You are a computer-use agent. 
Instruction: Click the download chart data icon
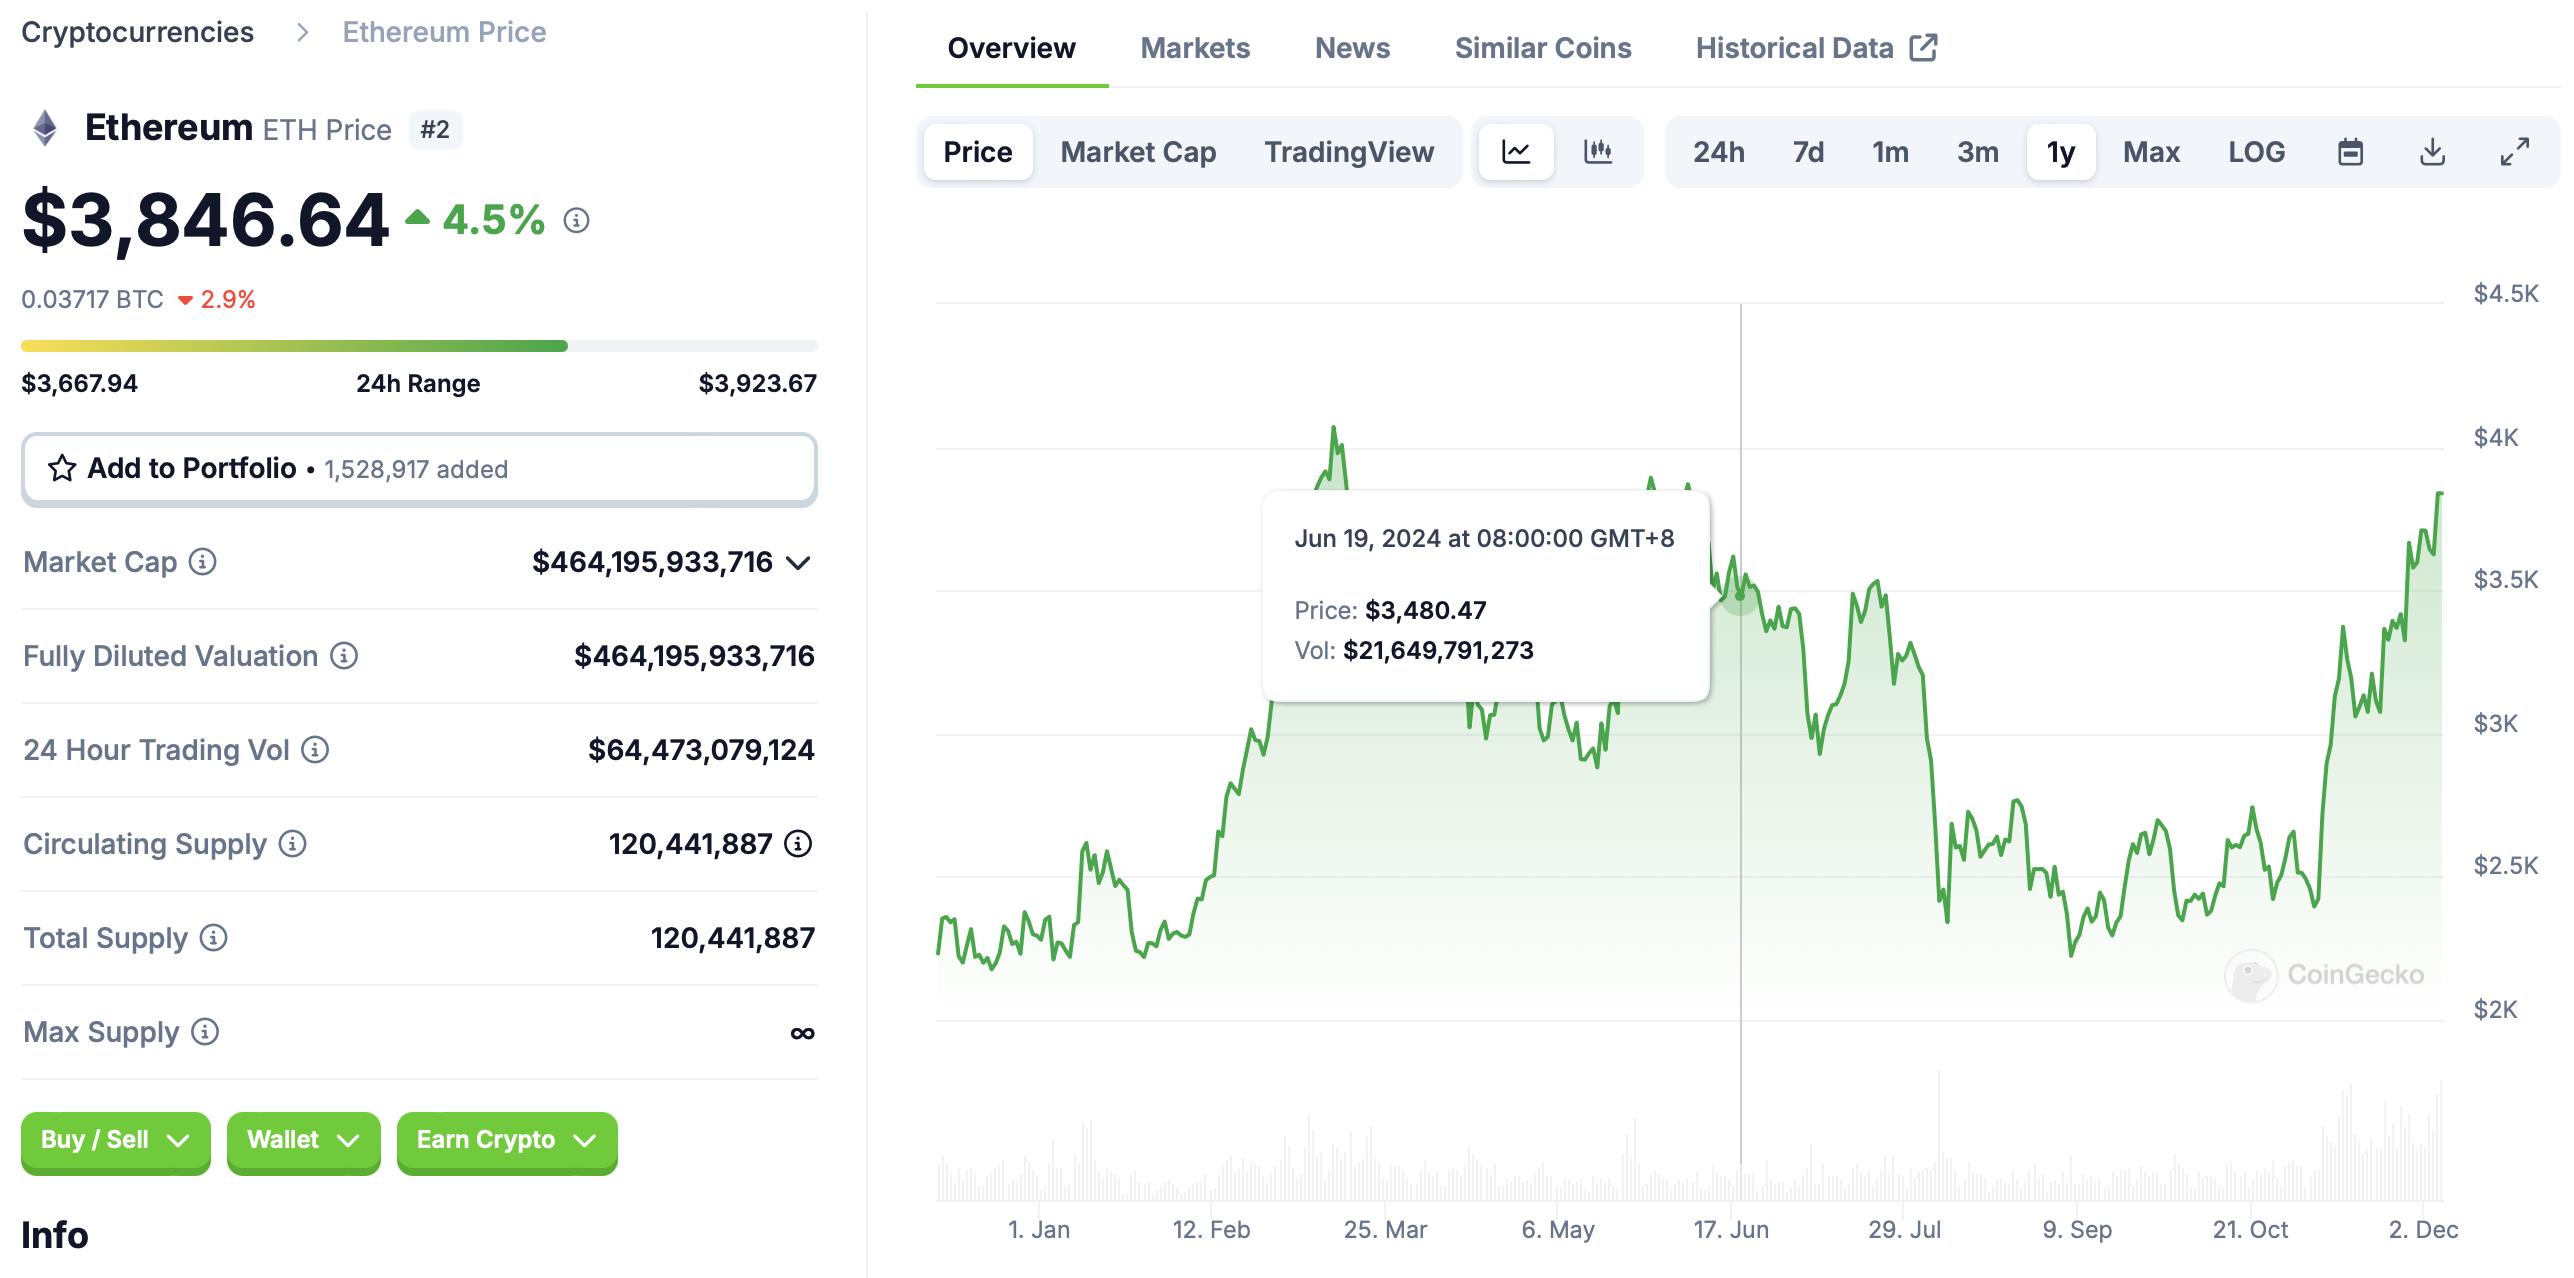[x=2432, y=152]
